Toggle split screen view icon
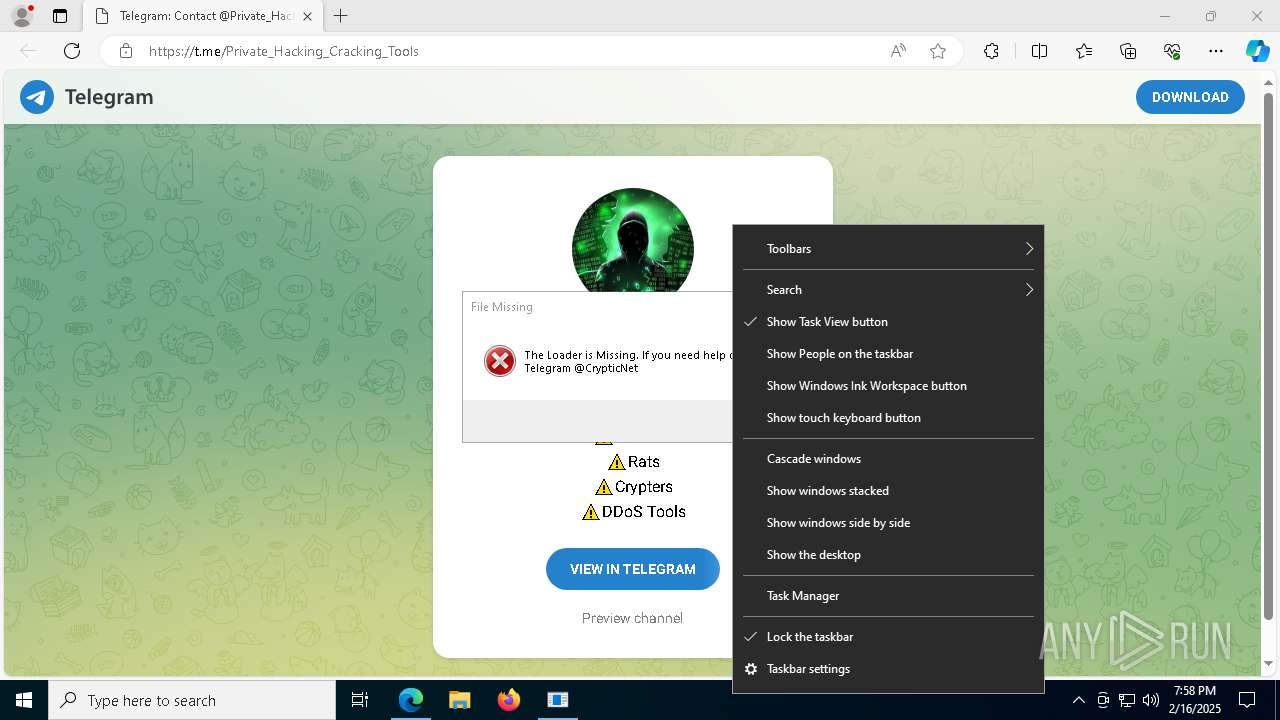 [x=1039, y=51]
